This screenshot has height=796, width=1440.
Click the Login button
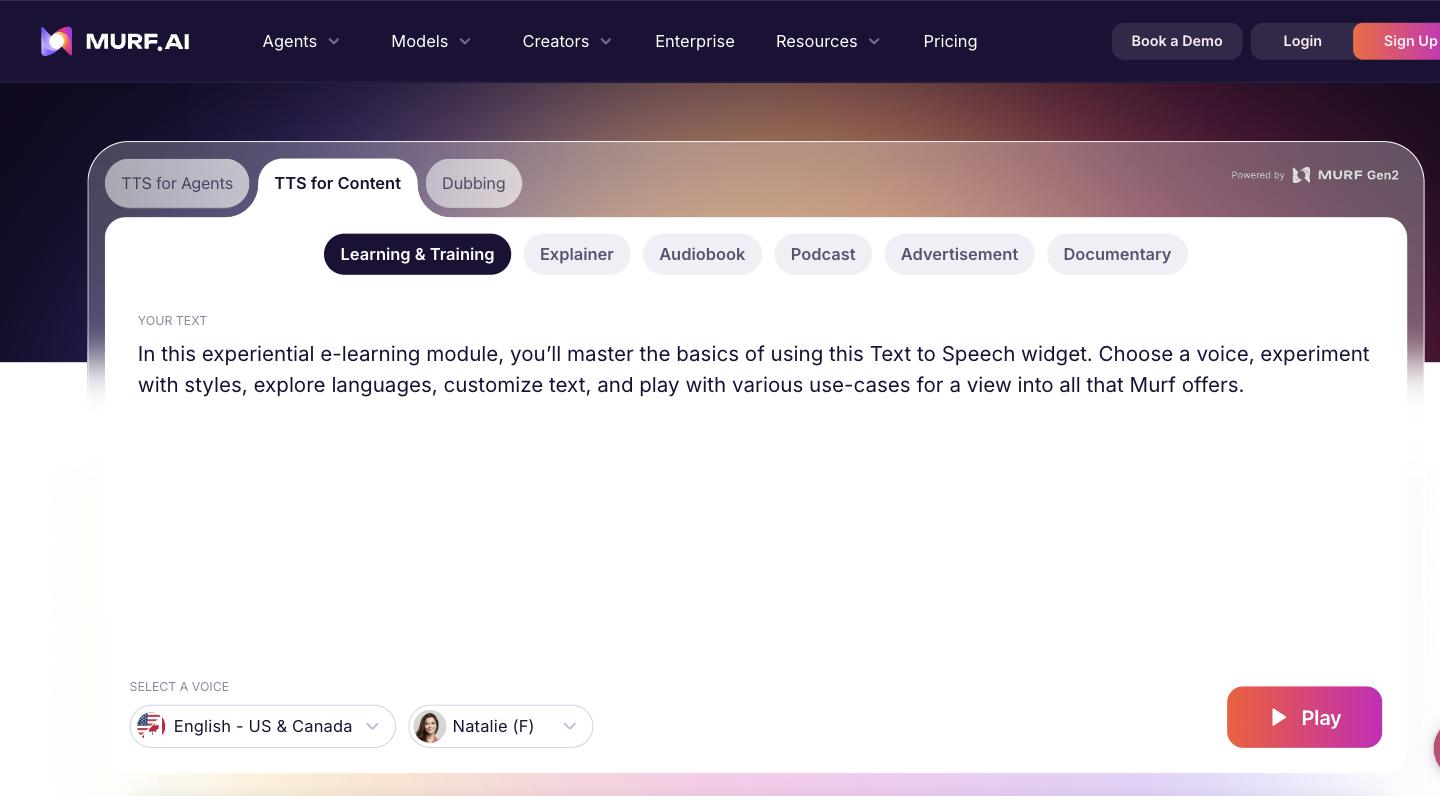1302,41
